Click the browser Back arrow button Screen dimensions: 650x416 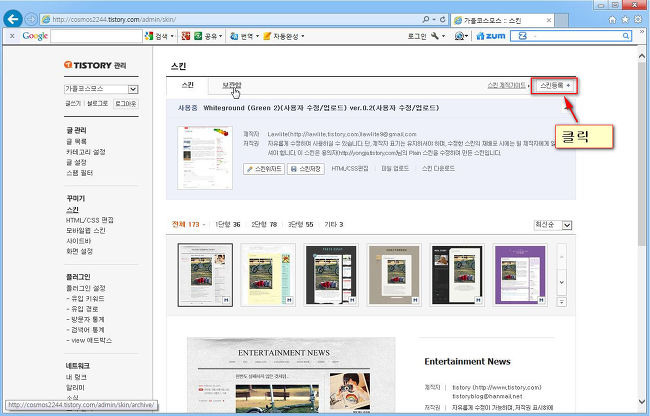(13, 19)
